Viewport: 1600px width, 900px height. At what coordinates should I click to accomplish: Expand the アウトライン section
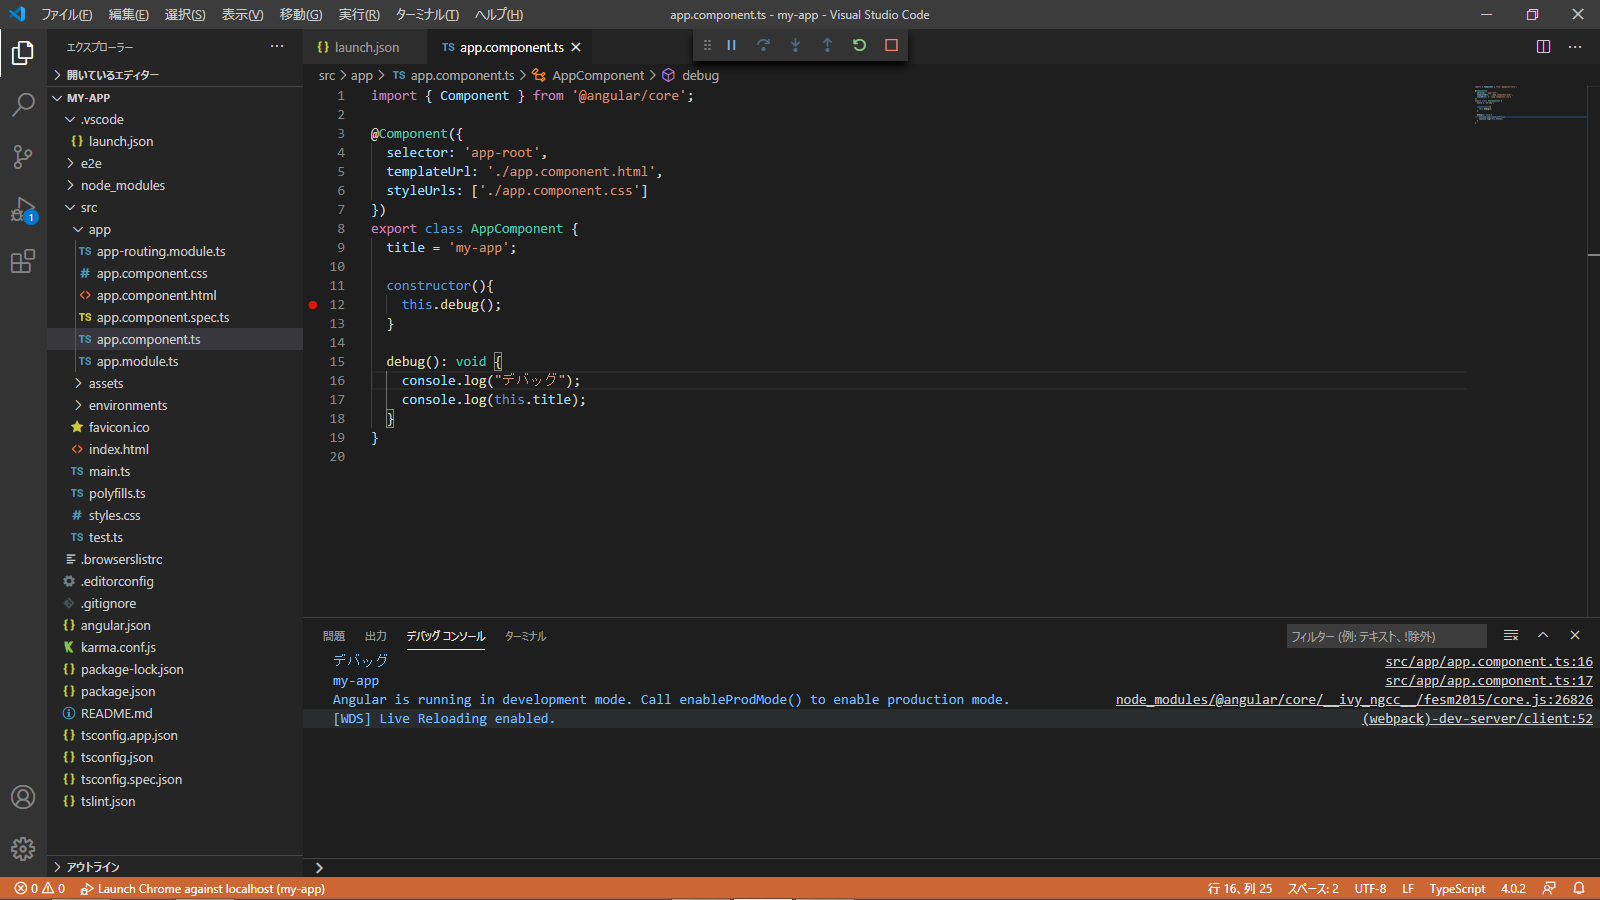pyautogui.click(x=93, y=867)
